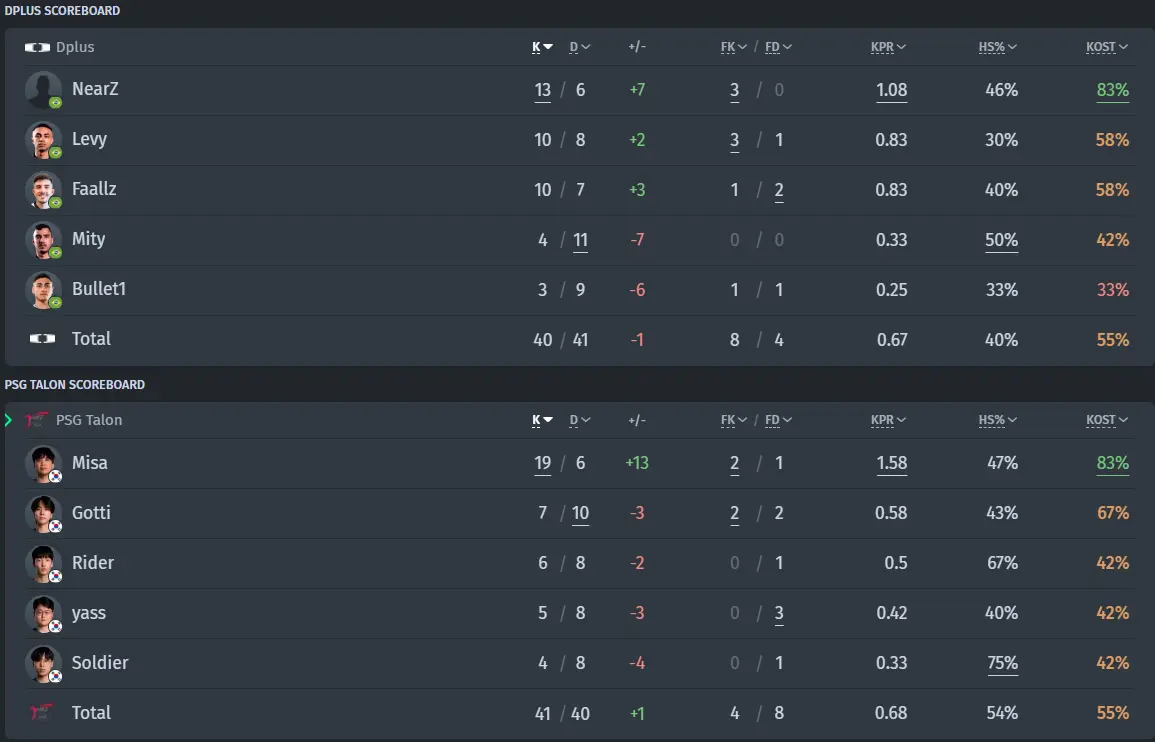Sort Dplus scoreboard by K column
This screenshot has height=742, width=1155.
click(x=542, y=47)
